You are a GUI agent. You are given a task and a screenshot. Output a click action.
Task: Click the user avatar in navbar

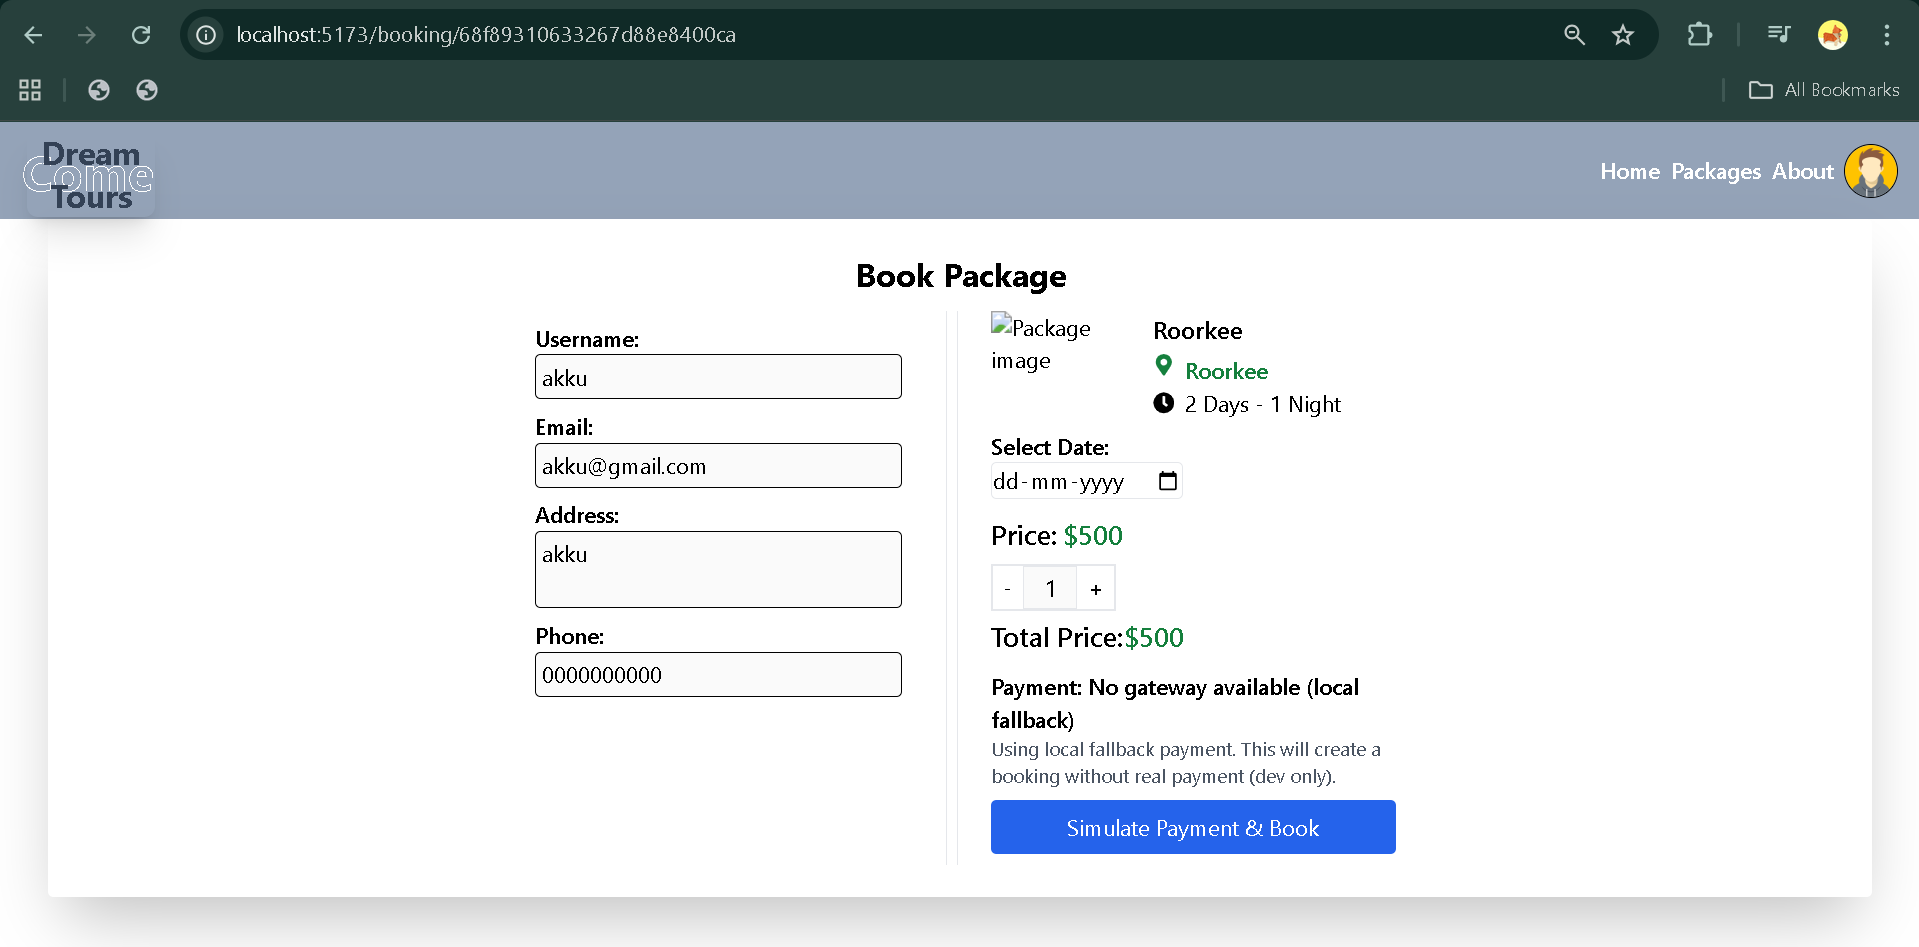tap(1870, 171)
